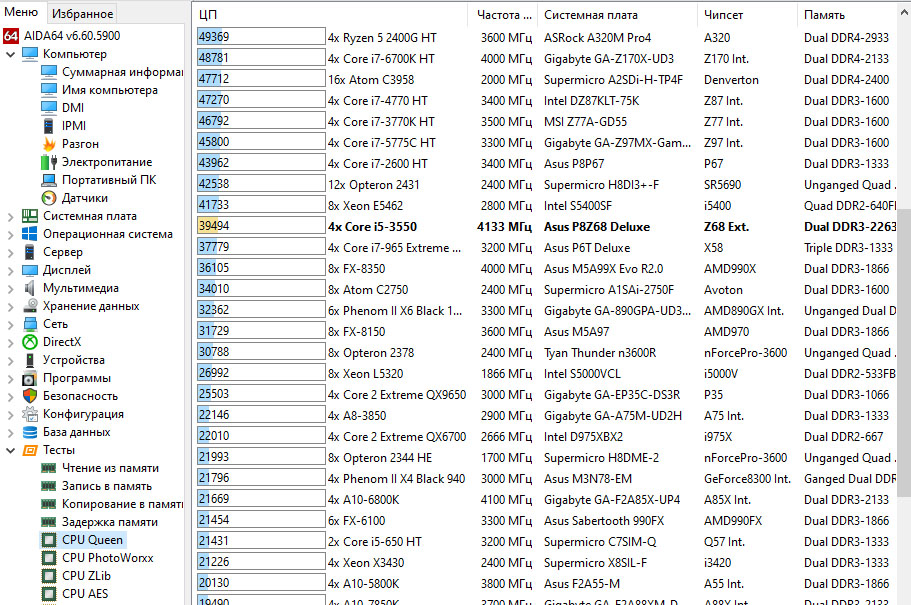The height and width of the screenshot is (605, 911).
Task: Expand the Дисплей tree node
Action: pos(10,271)
